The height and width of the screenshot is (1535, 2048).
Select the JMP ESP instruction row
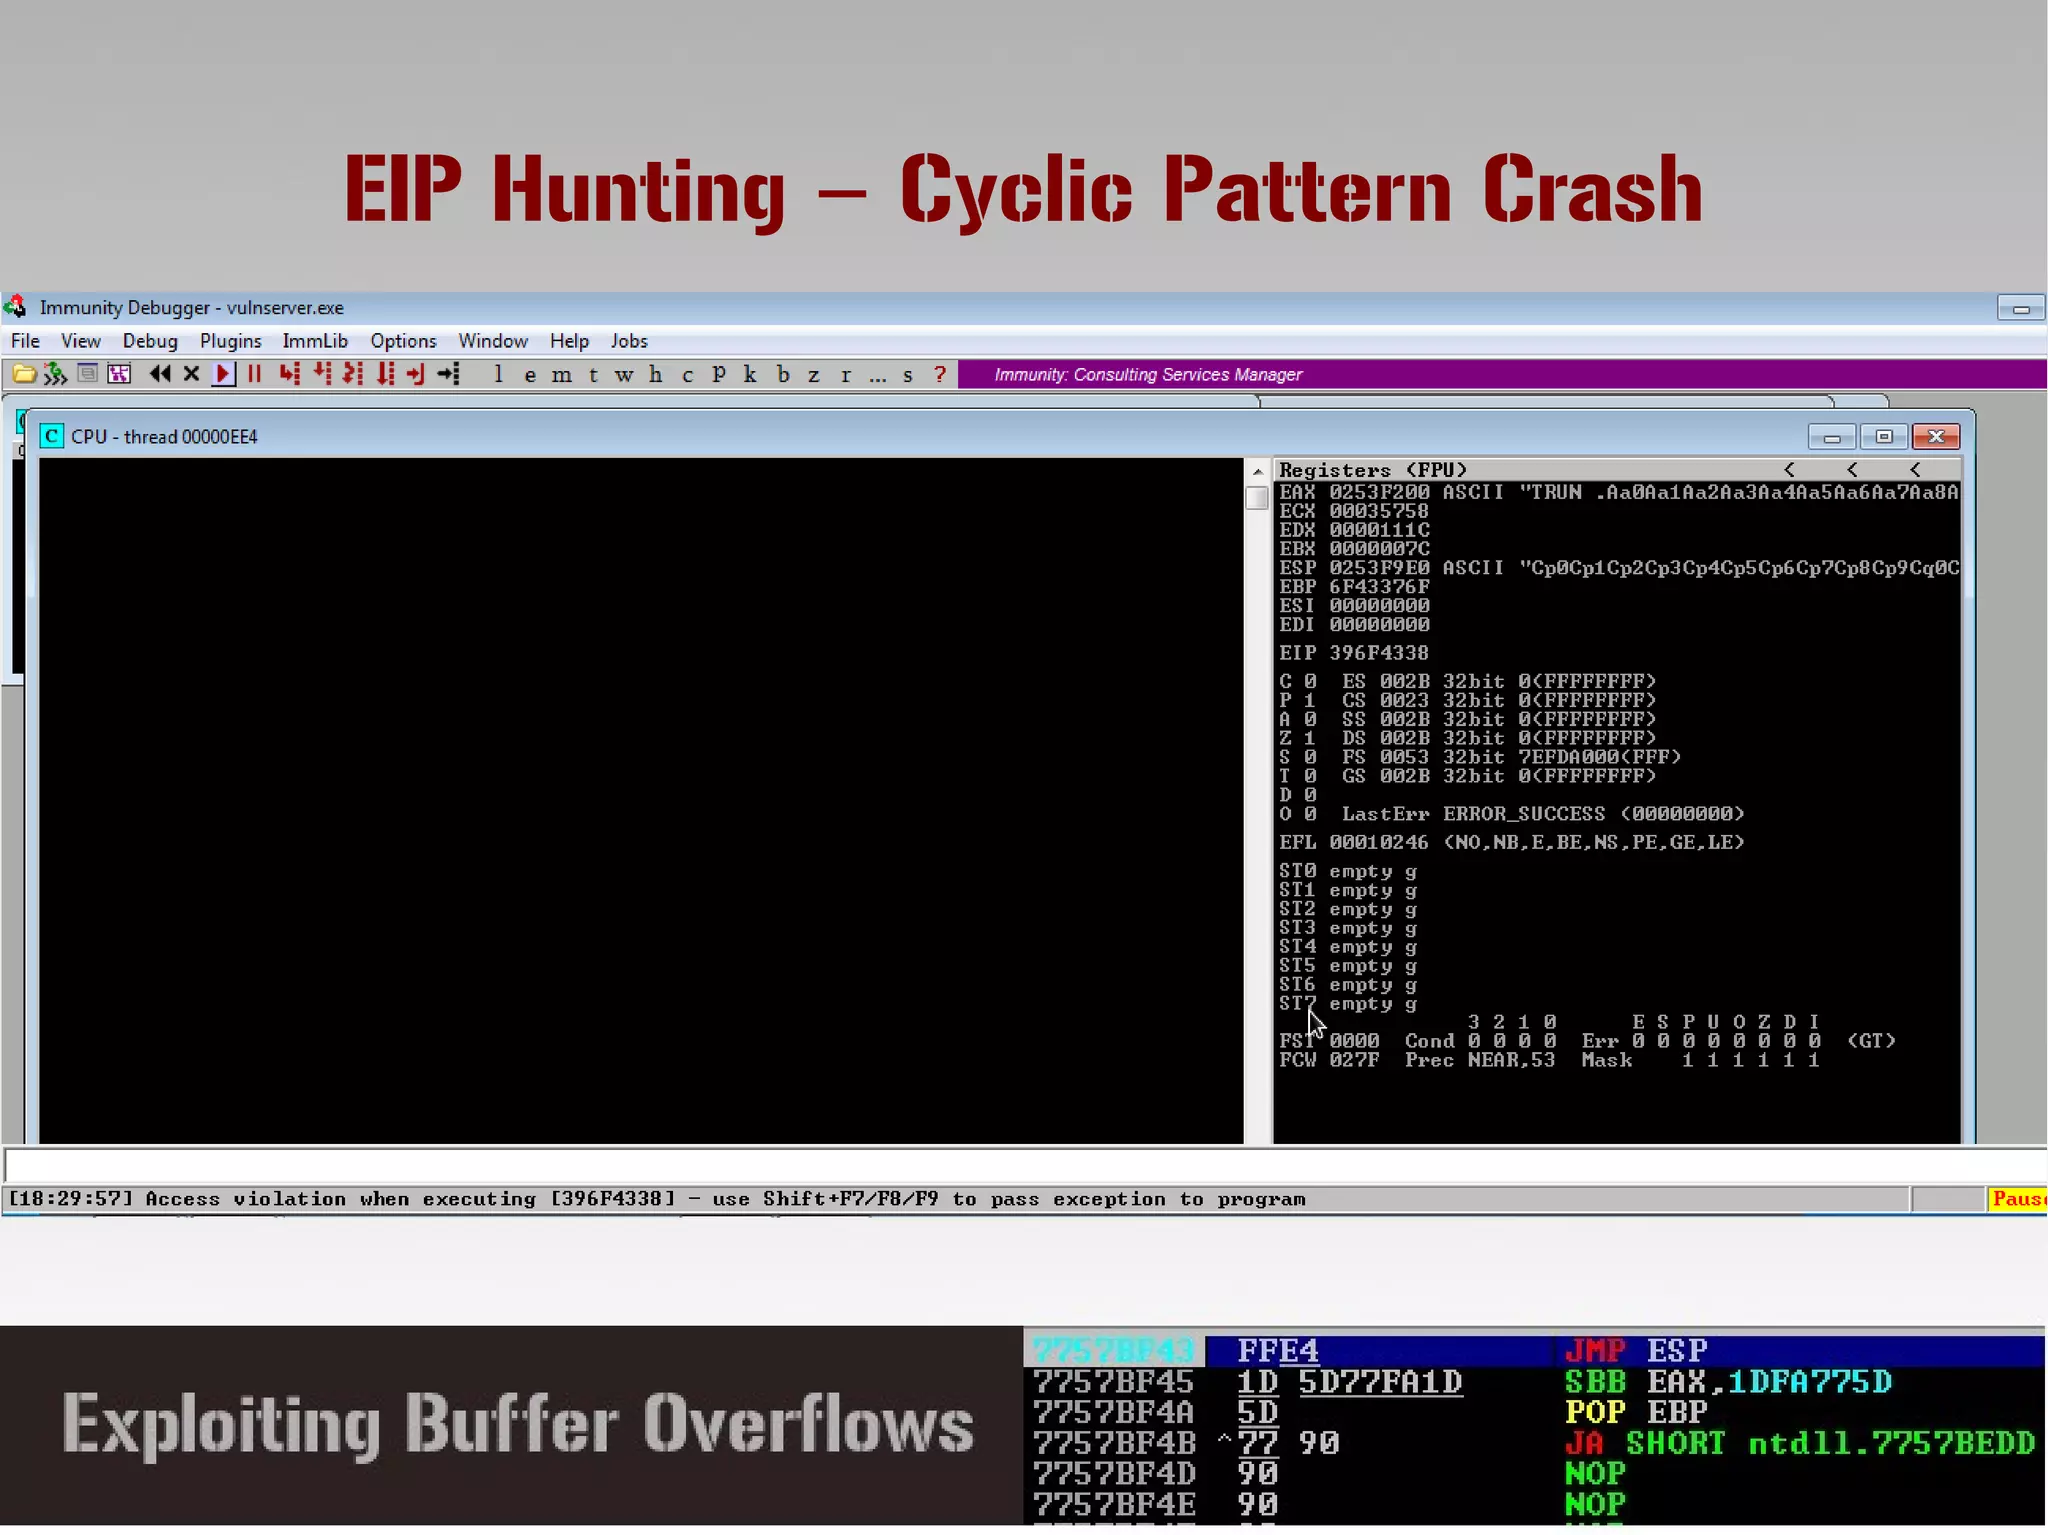[x=1534, y=1351]
